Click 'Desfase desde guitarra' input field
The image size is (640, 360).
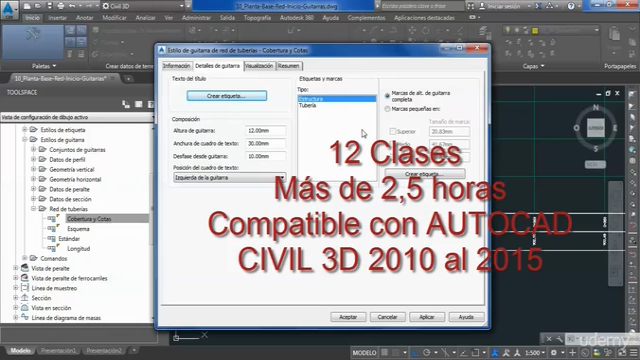click(266, 156)
